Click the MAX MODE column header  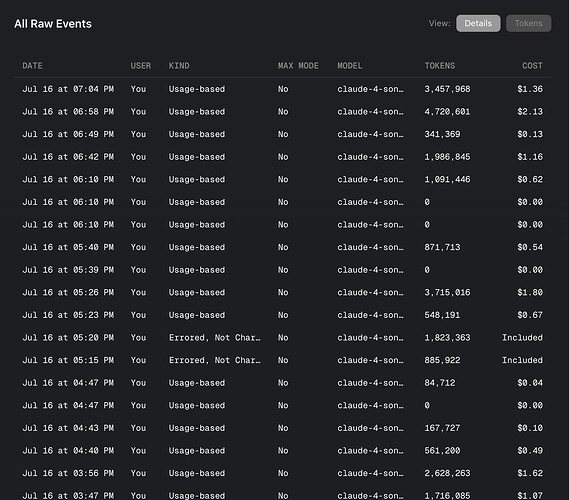(298, 66)
